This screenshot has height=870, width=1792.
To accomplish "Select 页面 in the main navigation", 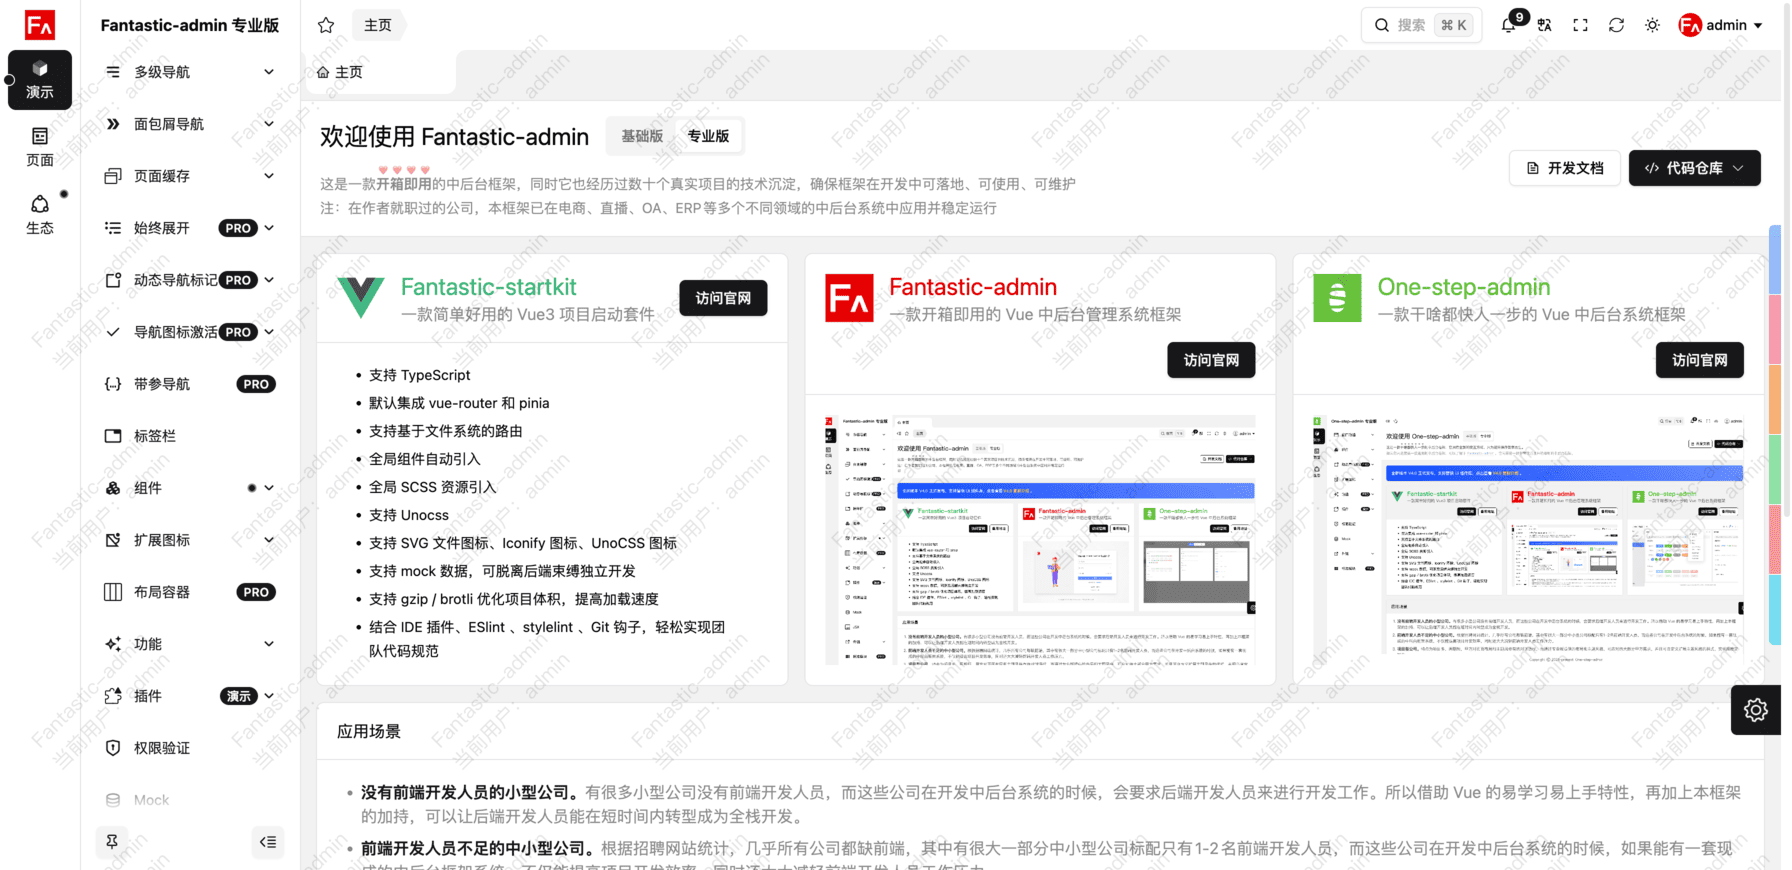I will pos(40,146).
